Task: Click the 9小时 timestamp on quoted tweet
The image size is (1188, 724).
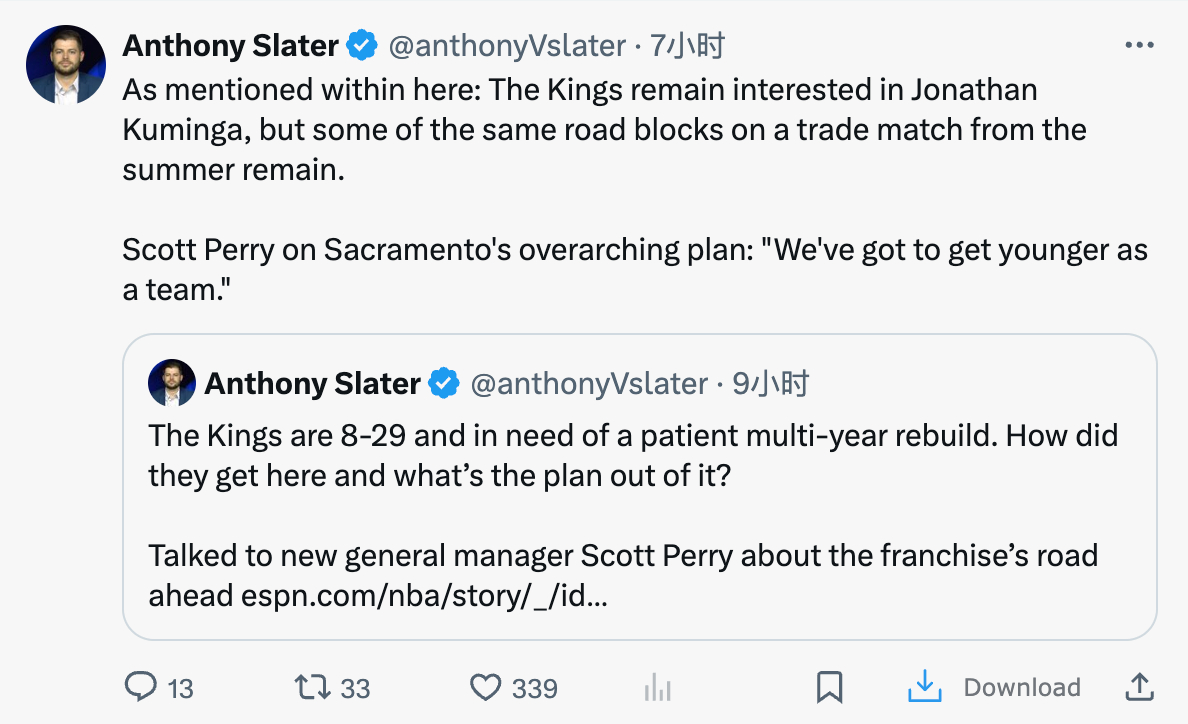Action: tap(770, 383)
